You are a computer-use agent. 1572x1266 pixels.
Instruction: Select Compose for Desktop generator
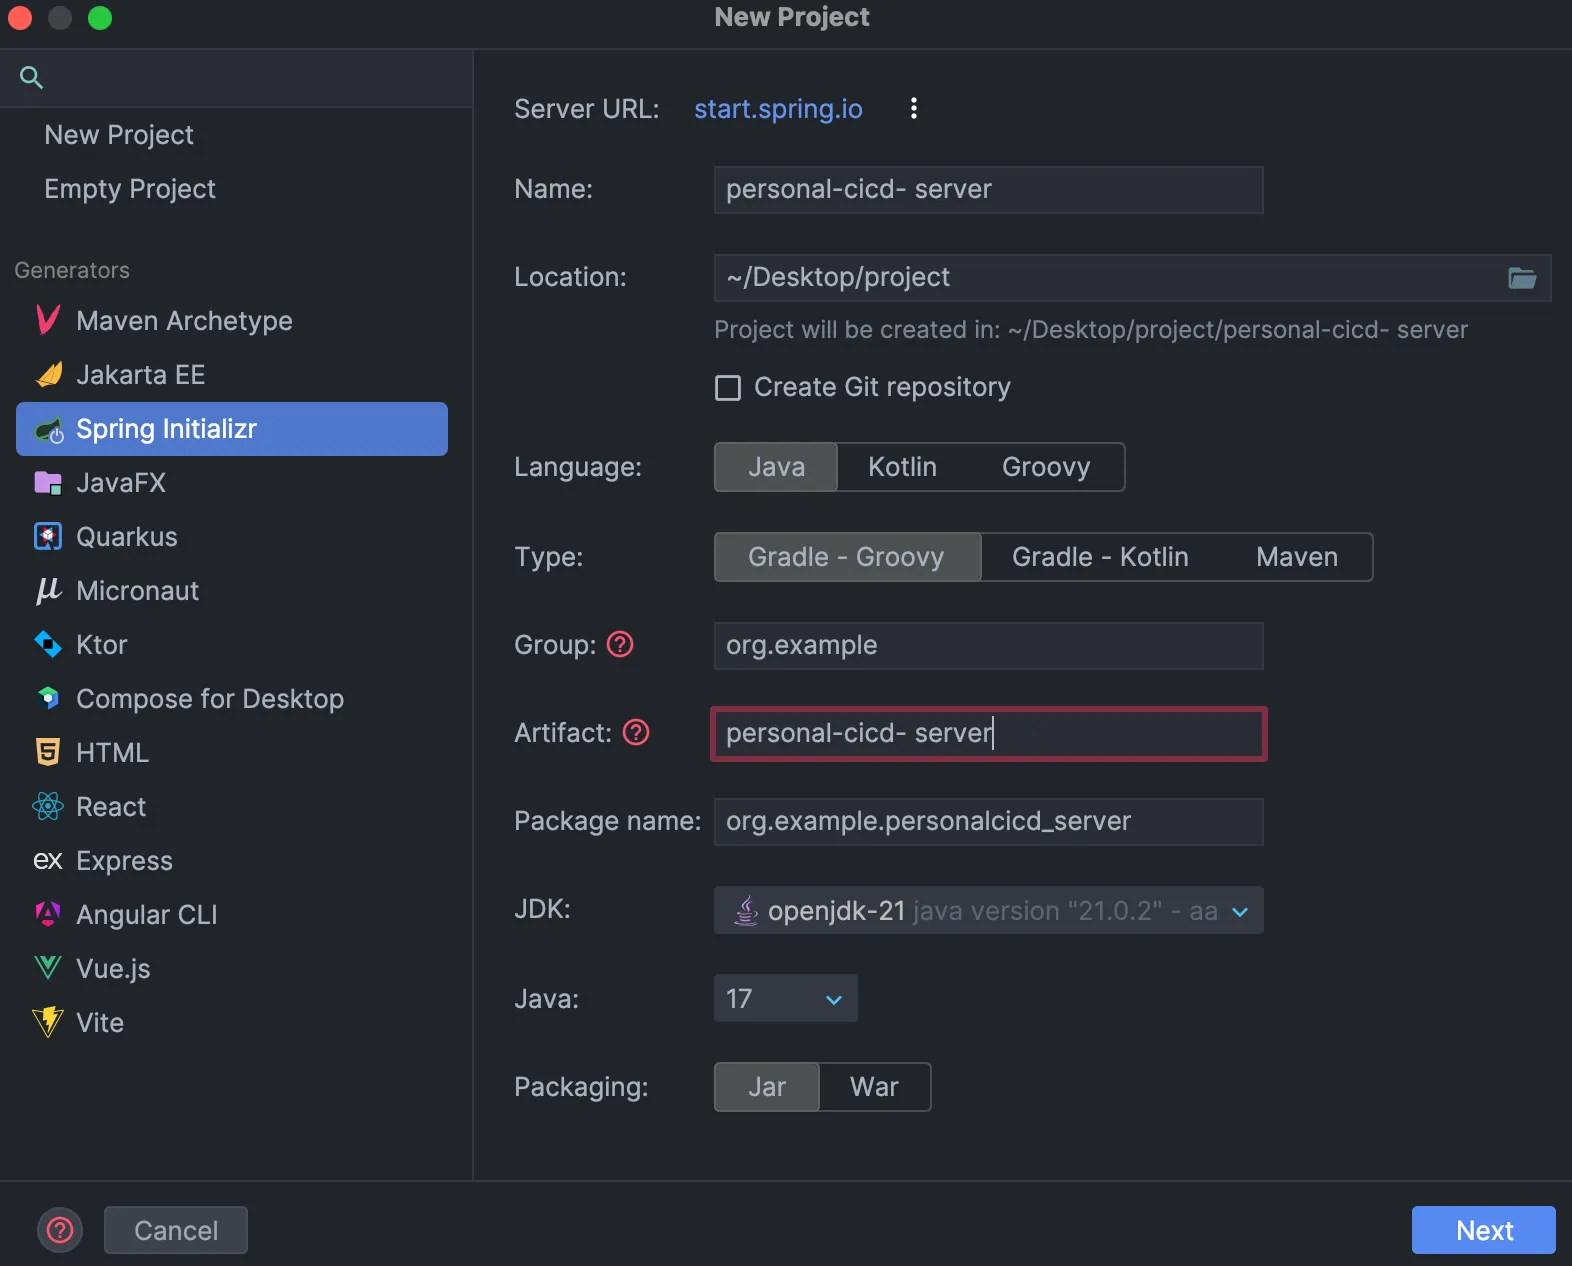tap(232, 699)
